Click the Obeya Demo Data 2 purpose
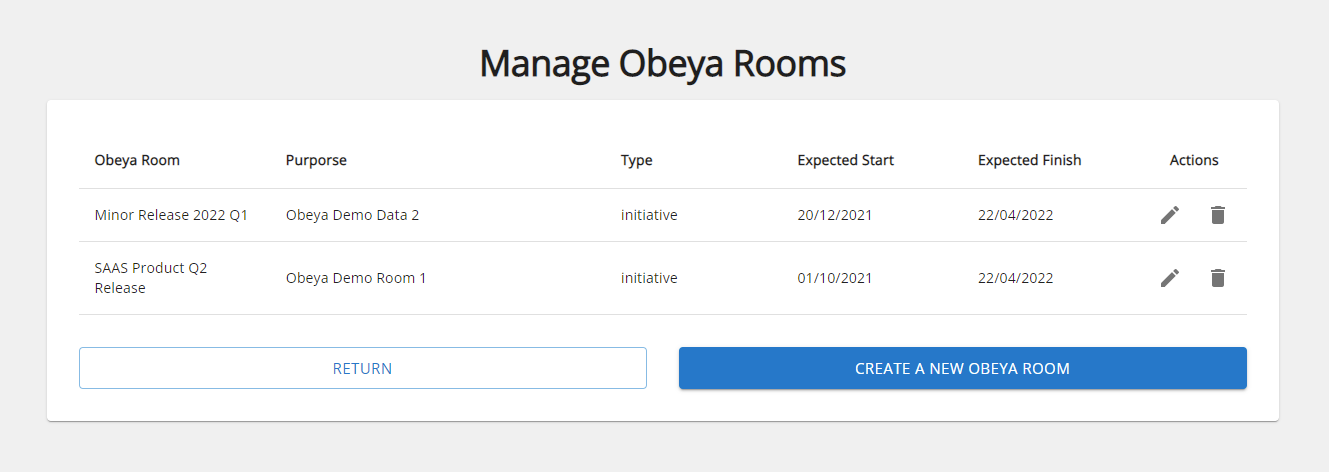Image resolution: width=1329 pixels, height=472 pixels. pos(352,215)
